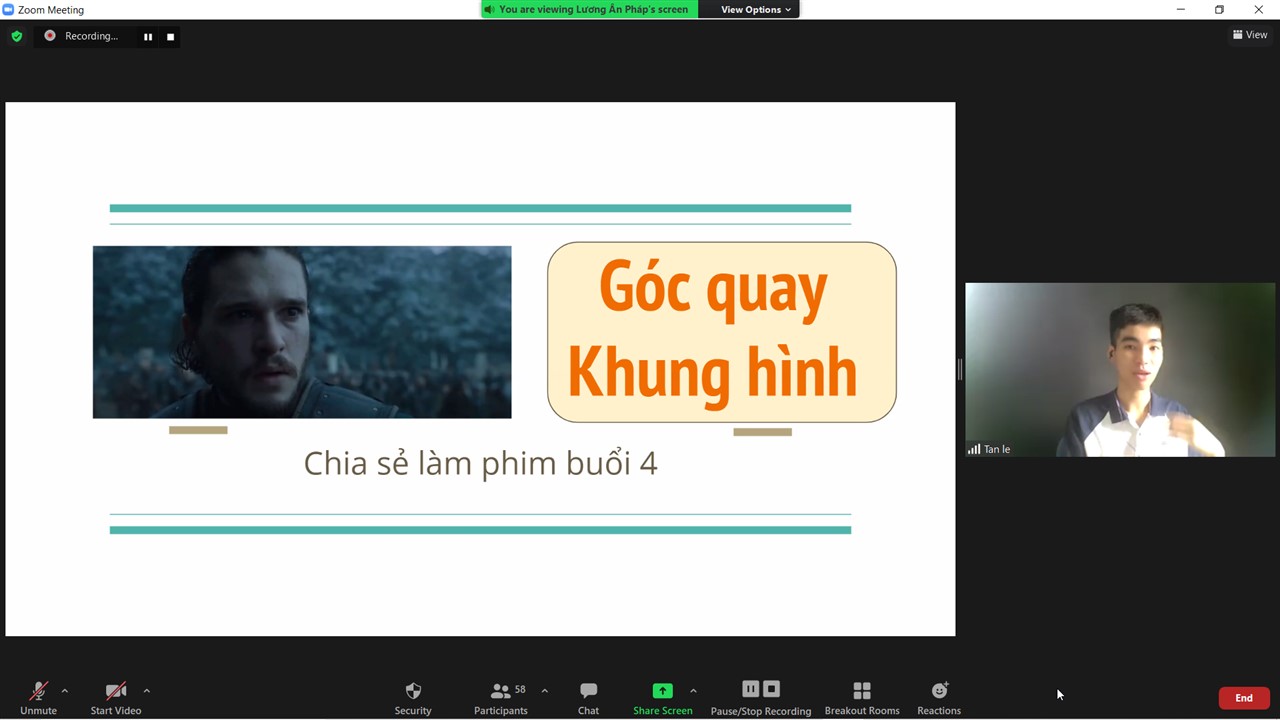This screenshot has width=1280, height=720.
Task: Start Video camera button
Action: (116, 697)
